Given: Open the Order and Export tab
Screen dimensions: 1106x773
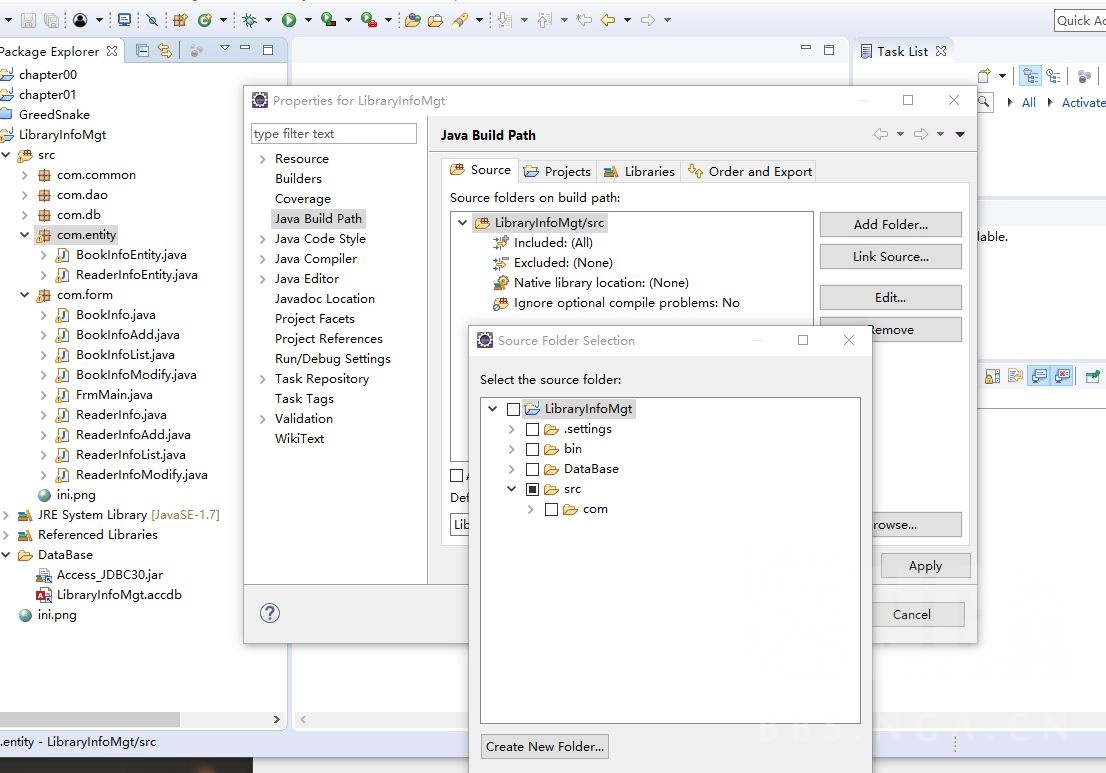Looking at the screenshot, I should click(x=750, y=171).
